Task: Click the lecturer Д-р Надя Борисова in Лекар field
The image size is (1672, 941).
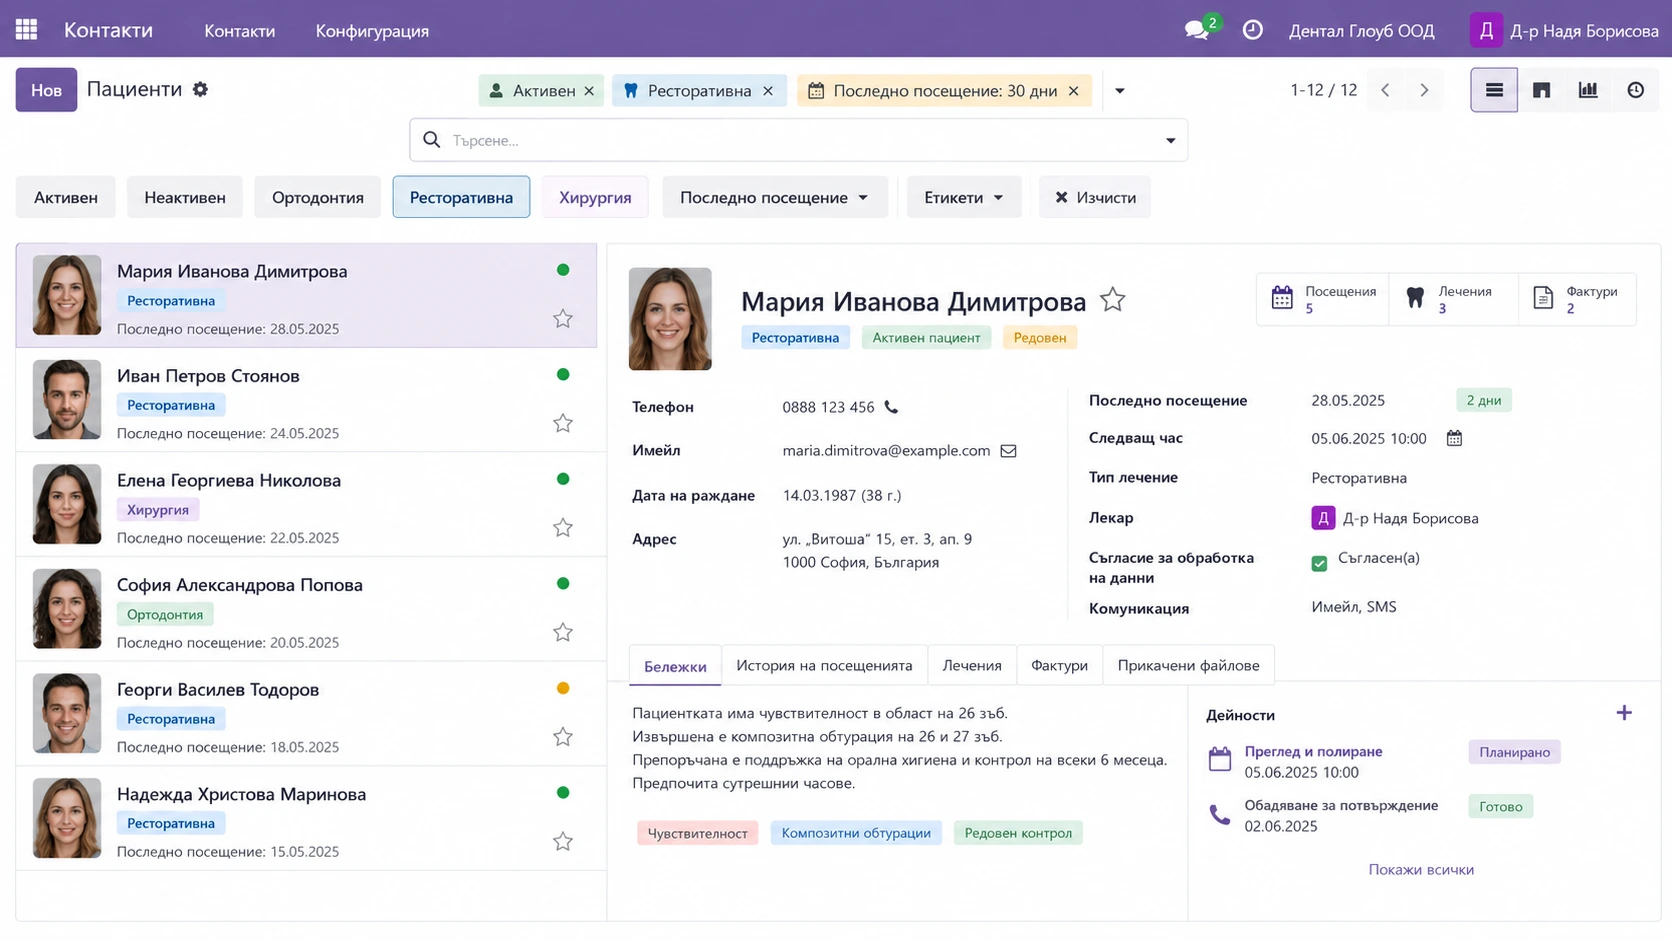Action: [x=1394, y=518]
